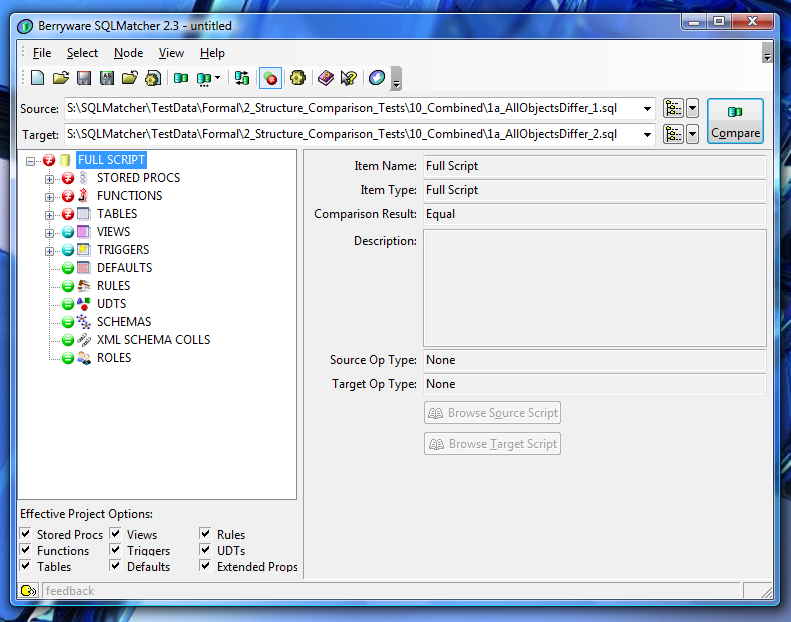791x622 pixels.
Task: Click the Target browse tree icon button
Action: (x=673, y=134)
